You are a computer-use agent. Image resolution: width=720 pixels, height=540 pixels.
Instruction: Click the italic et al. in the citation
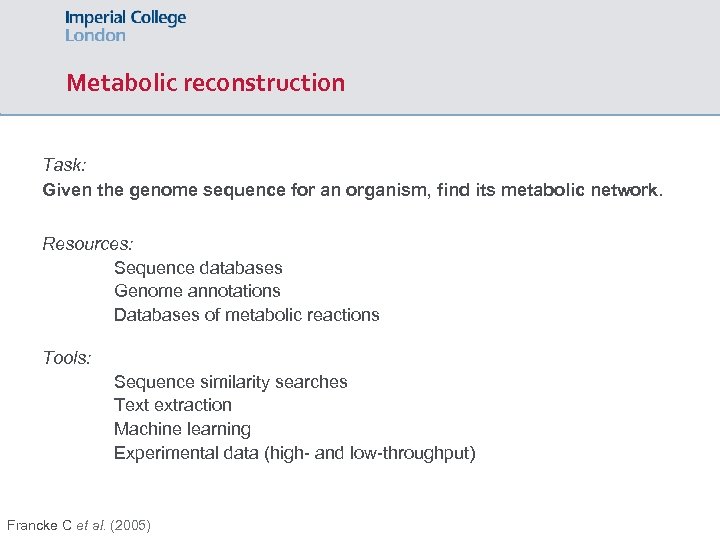point(93,525)
